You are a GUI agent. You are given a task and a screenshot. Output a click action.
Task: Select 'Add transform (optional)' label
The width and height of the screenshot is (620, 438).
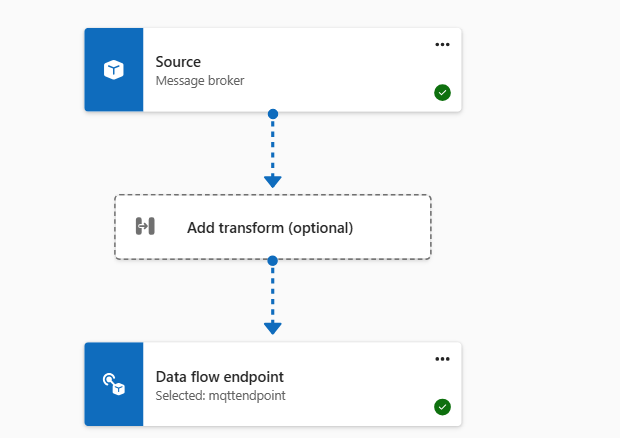pos(270,228)
